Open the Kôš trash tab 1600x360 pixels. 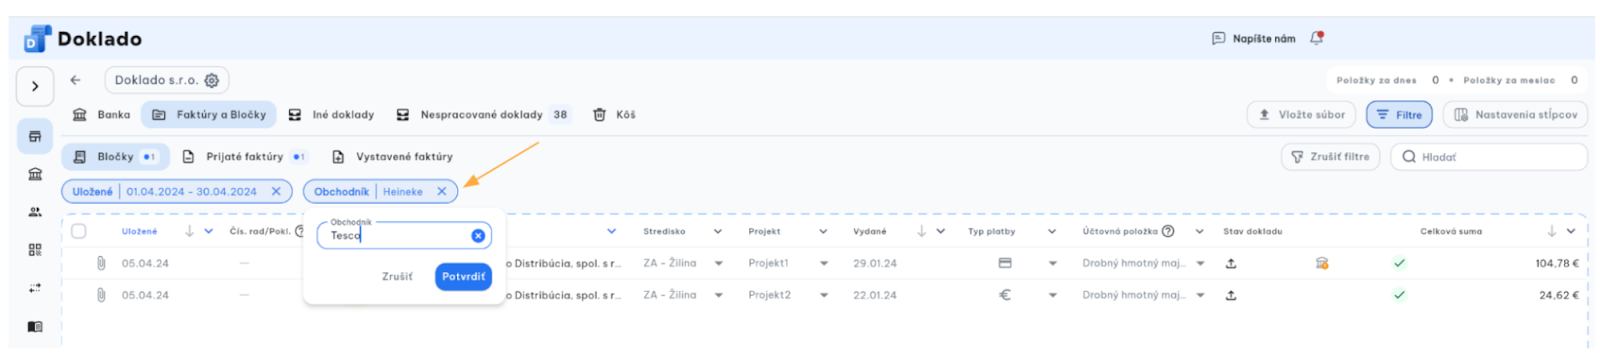pyautogui.click(x=614, y=115)
